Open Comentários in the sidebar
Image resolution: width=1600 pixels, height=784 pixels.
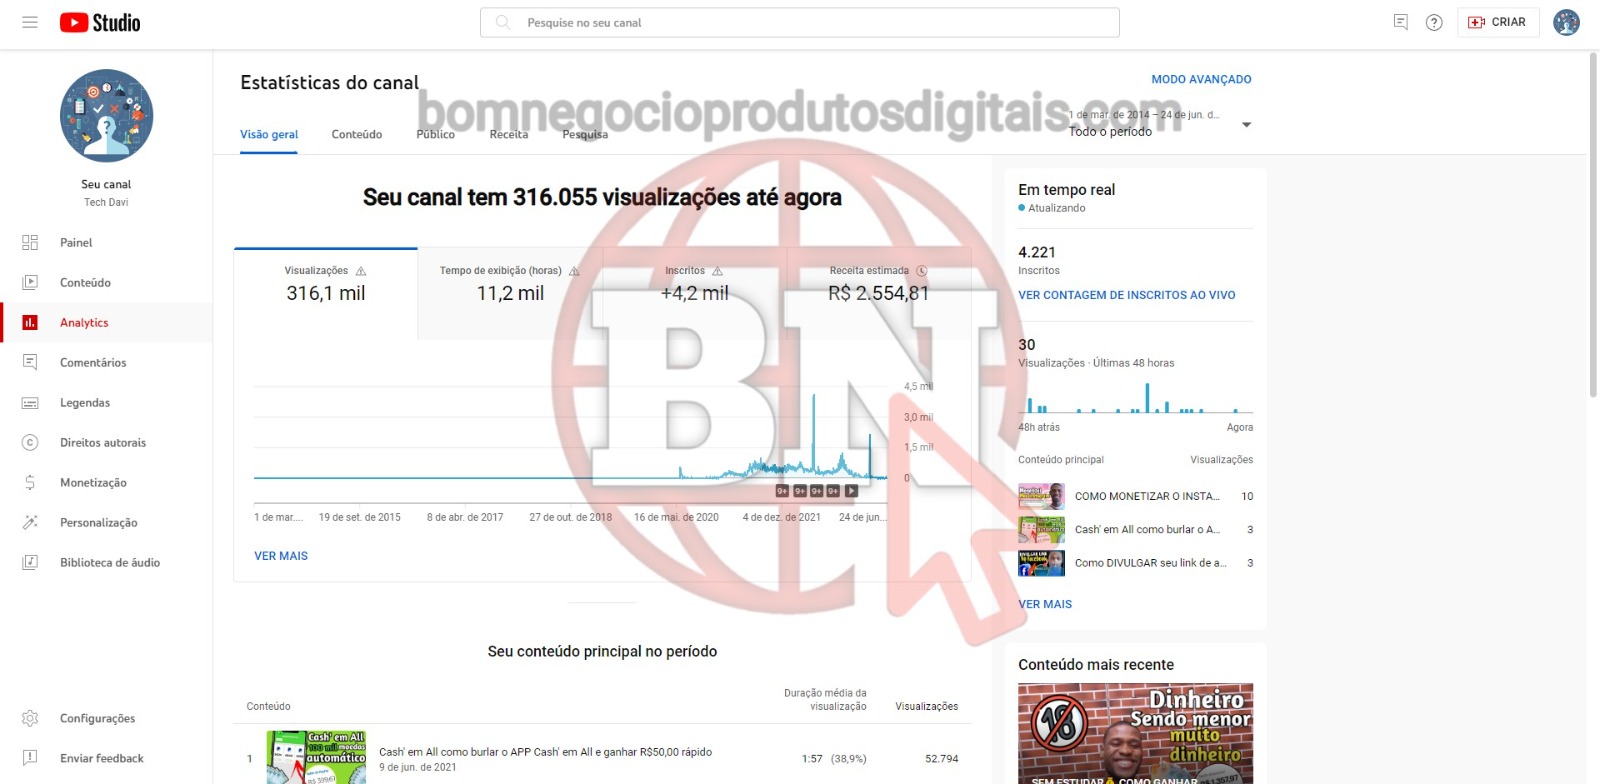coord(93,363)
